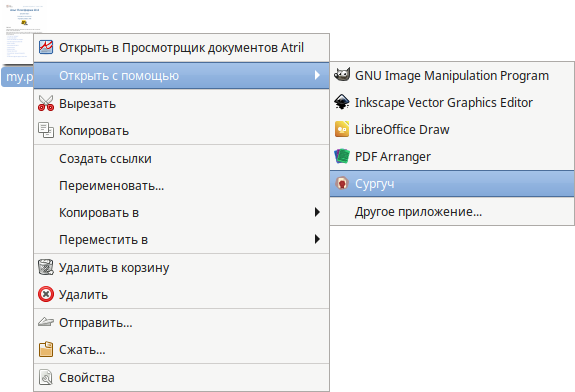The height and width of the screenshot is (392, 575).
Task: Click the red cross icon beside Удалить
Action: [x=46, y=294]
